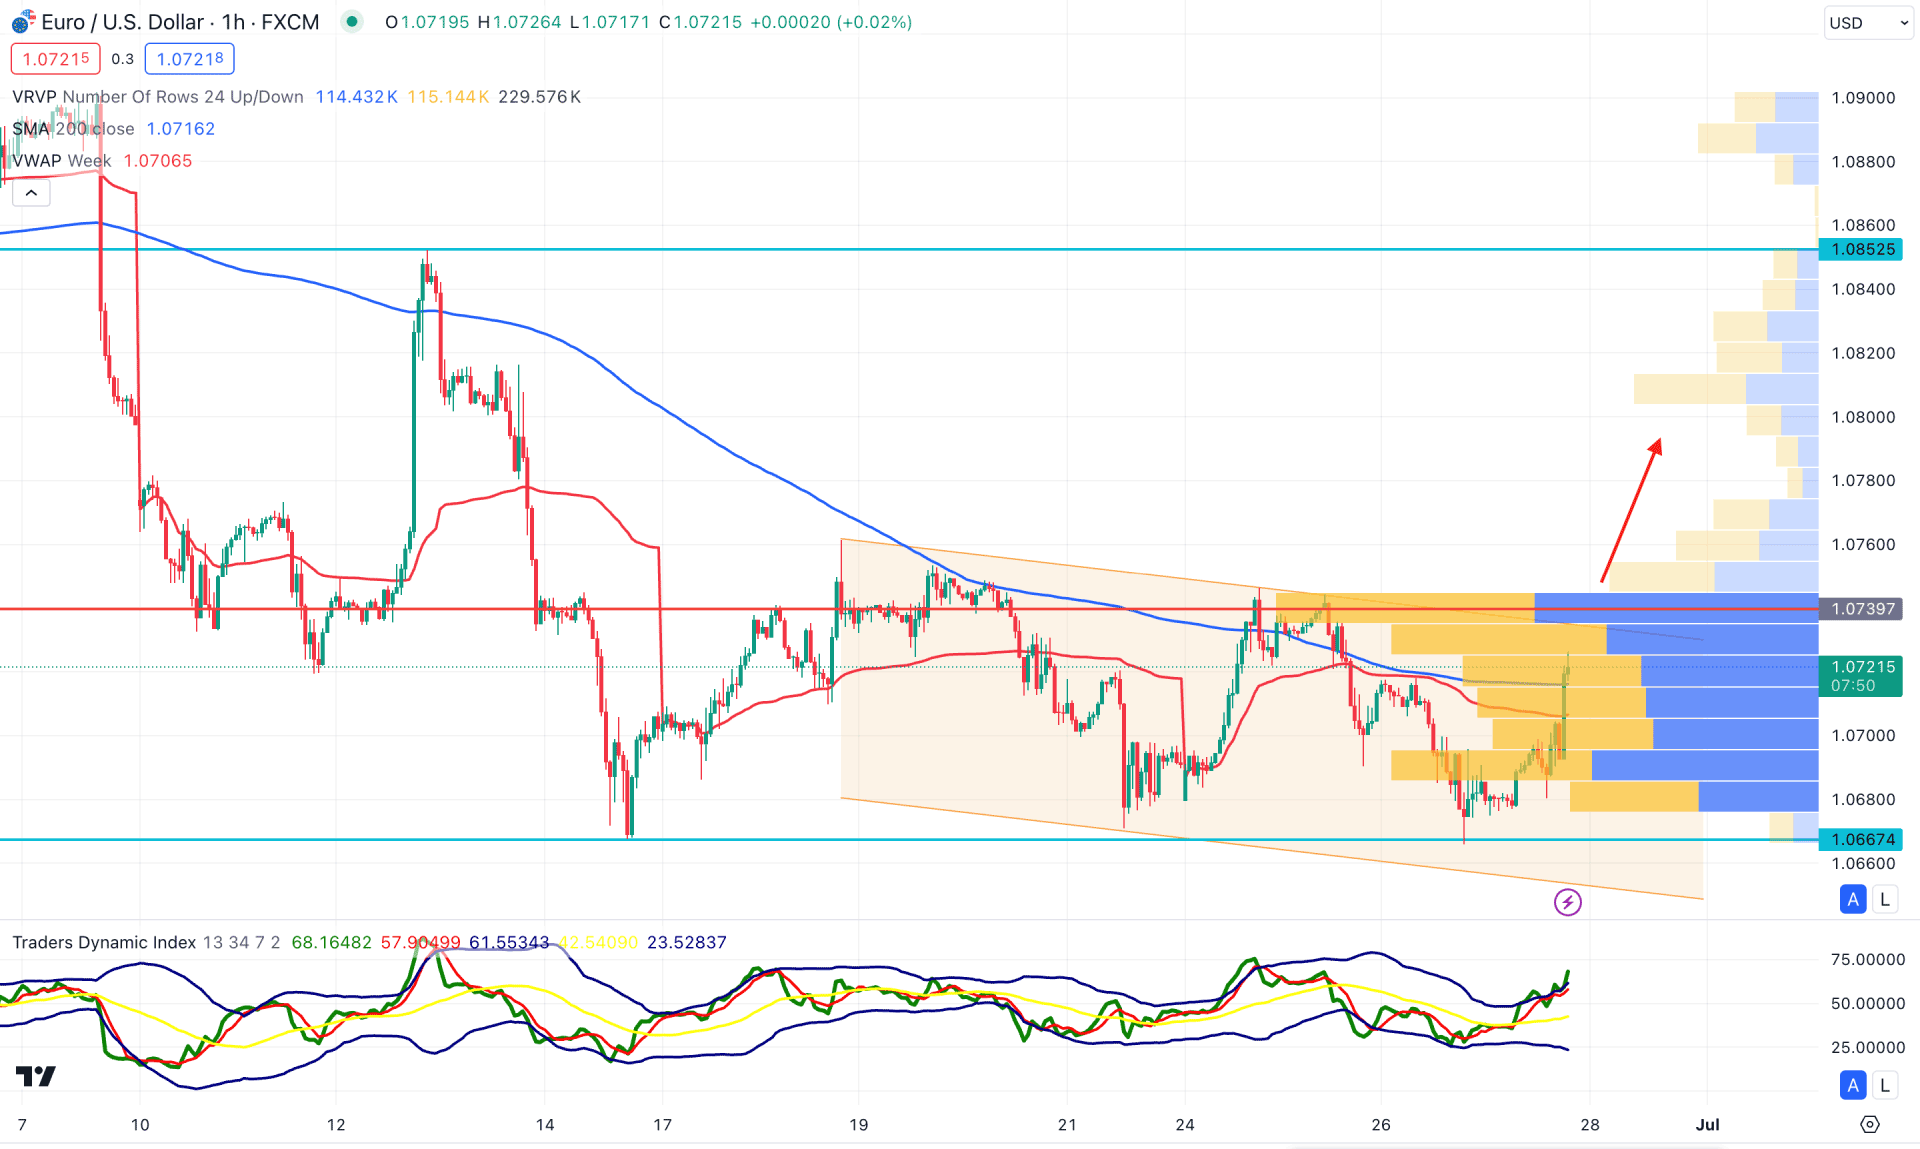Select the VRVP indicator legend
Screen dimensions: 1920x1149
(x=158, y=97)
